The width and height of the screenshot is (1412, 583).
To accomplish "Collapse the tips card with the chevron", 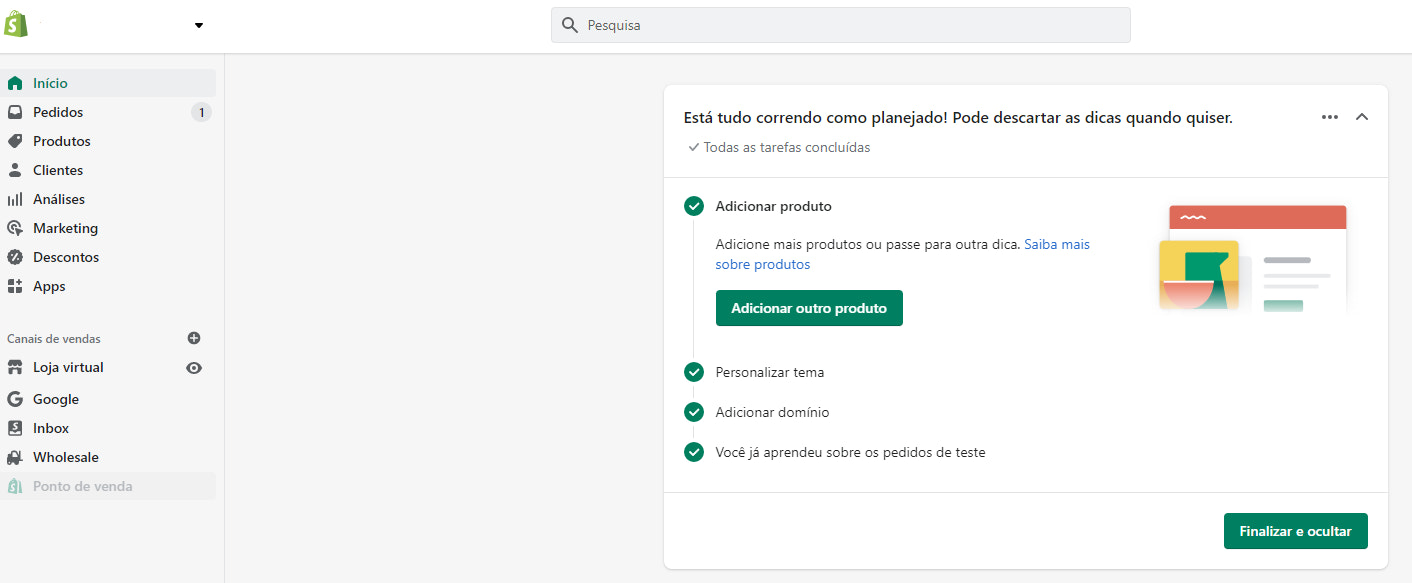I will point(1361,117).
